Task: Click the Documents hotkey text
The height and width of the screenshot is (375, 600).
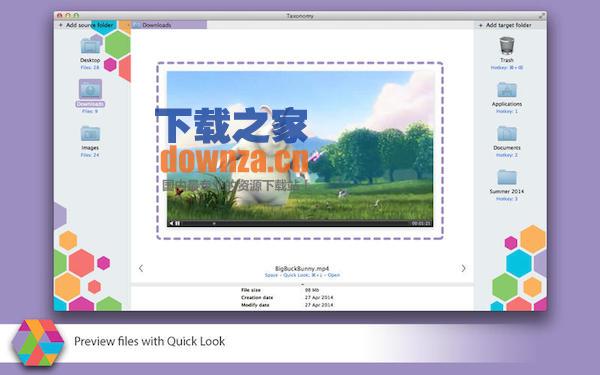Action: pyautogui.click(x=507, y=155)
